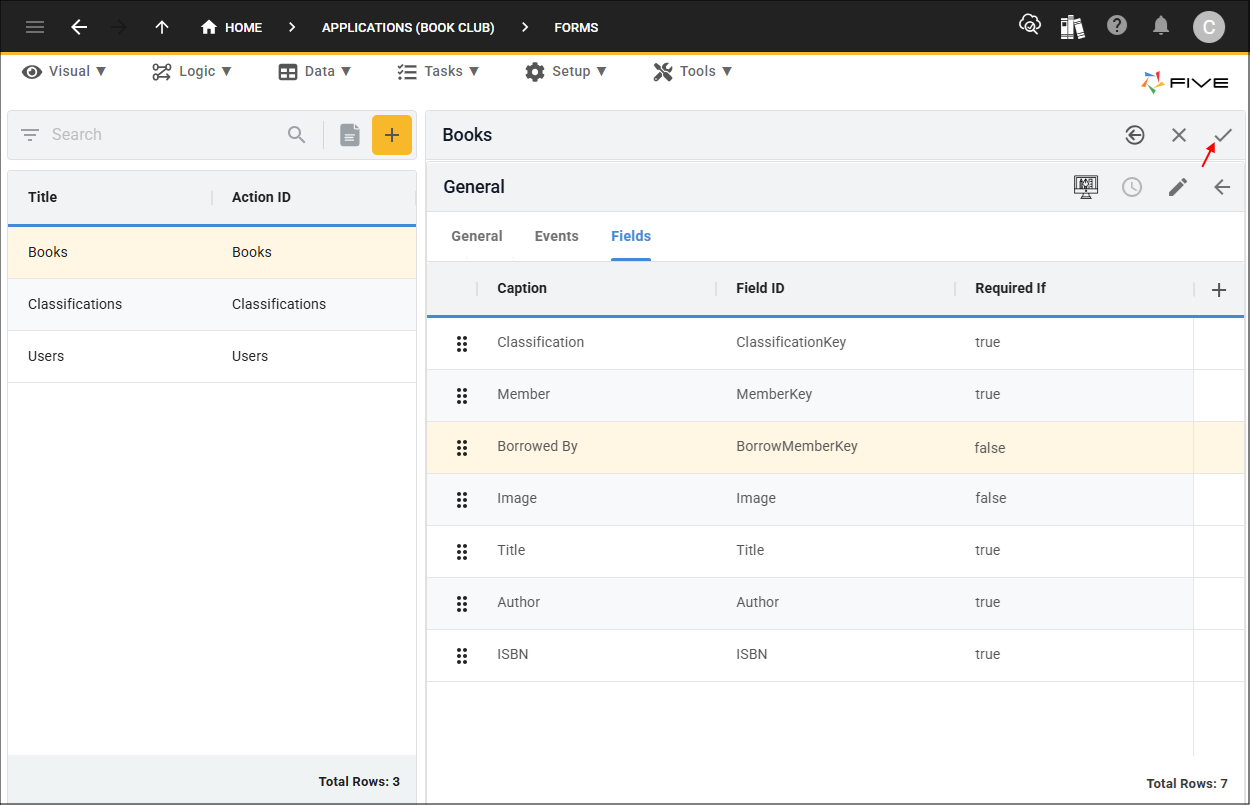The height and width of the screenshot is (805, 1250).
Task: Select the ISBN field caption
Action: click(x=513, y=654)
